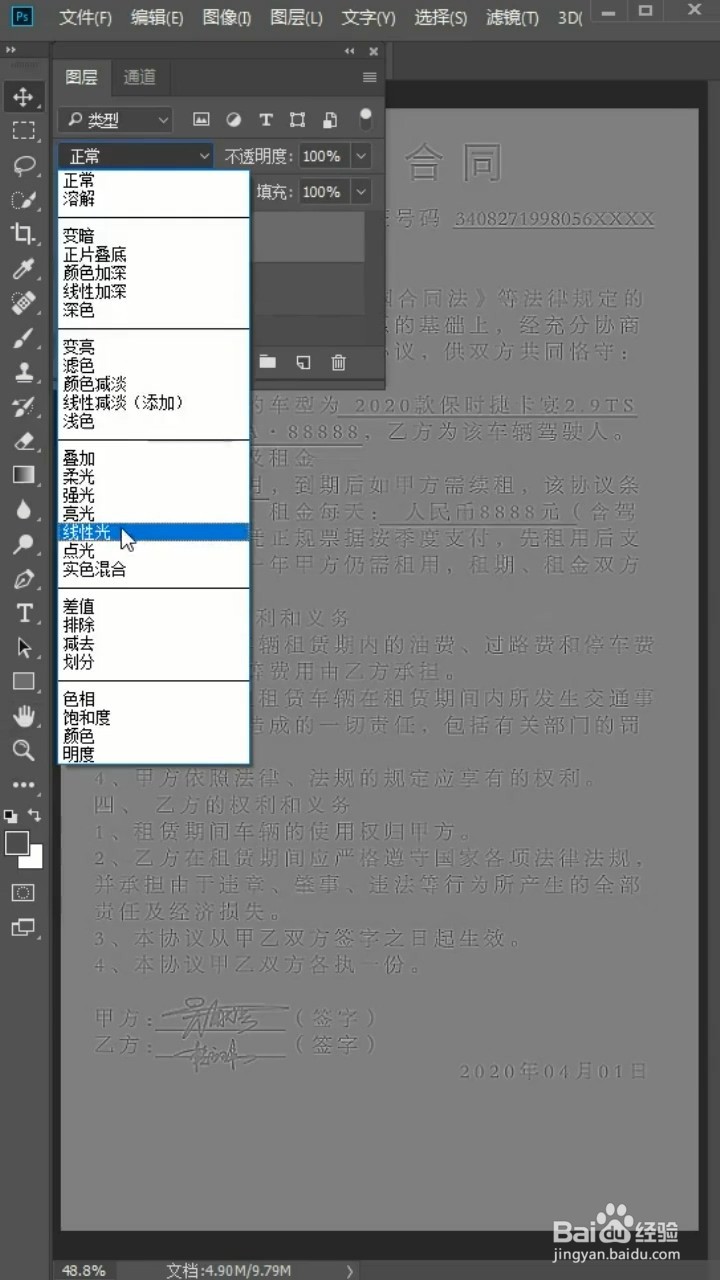Select the Rectangular Marquee tool

(x=23, y=131)
